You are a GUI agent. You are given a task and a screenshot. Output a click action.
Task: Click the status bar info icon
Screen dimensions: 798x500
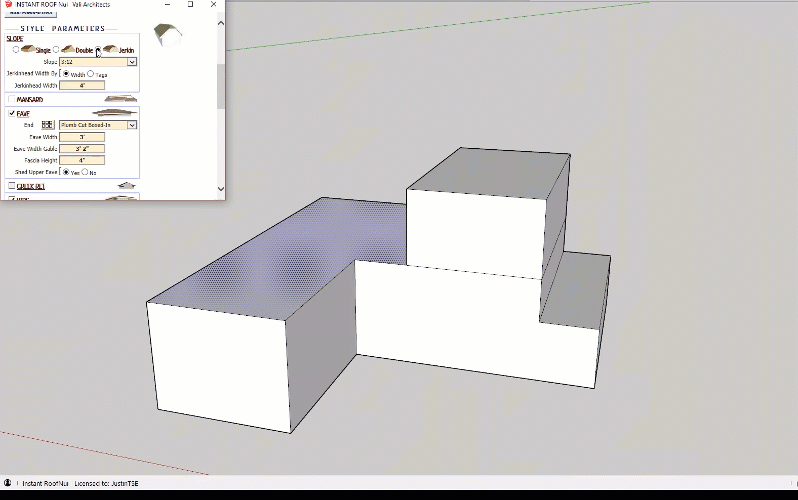(8, 483)
